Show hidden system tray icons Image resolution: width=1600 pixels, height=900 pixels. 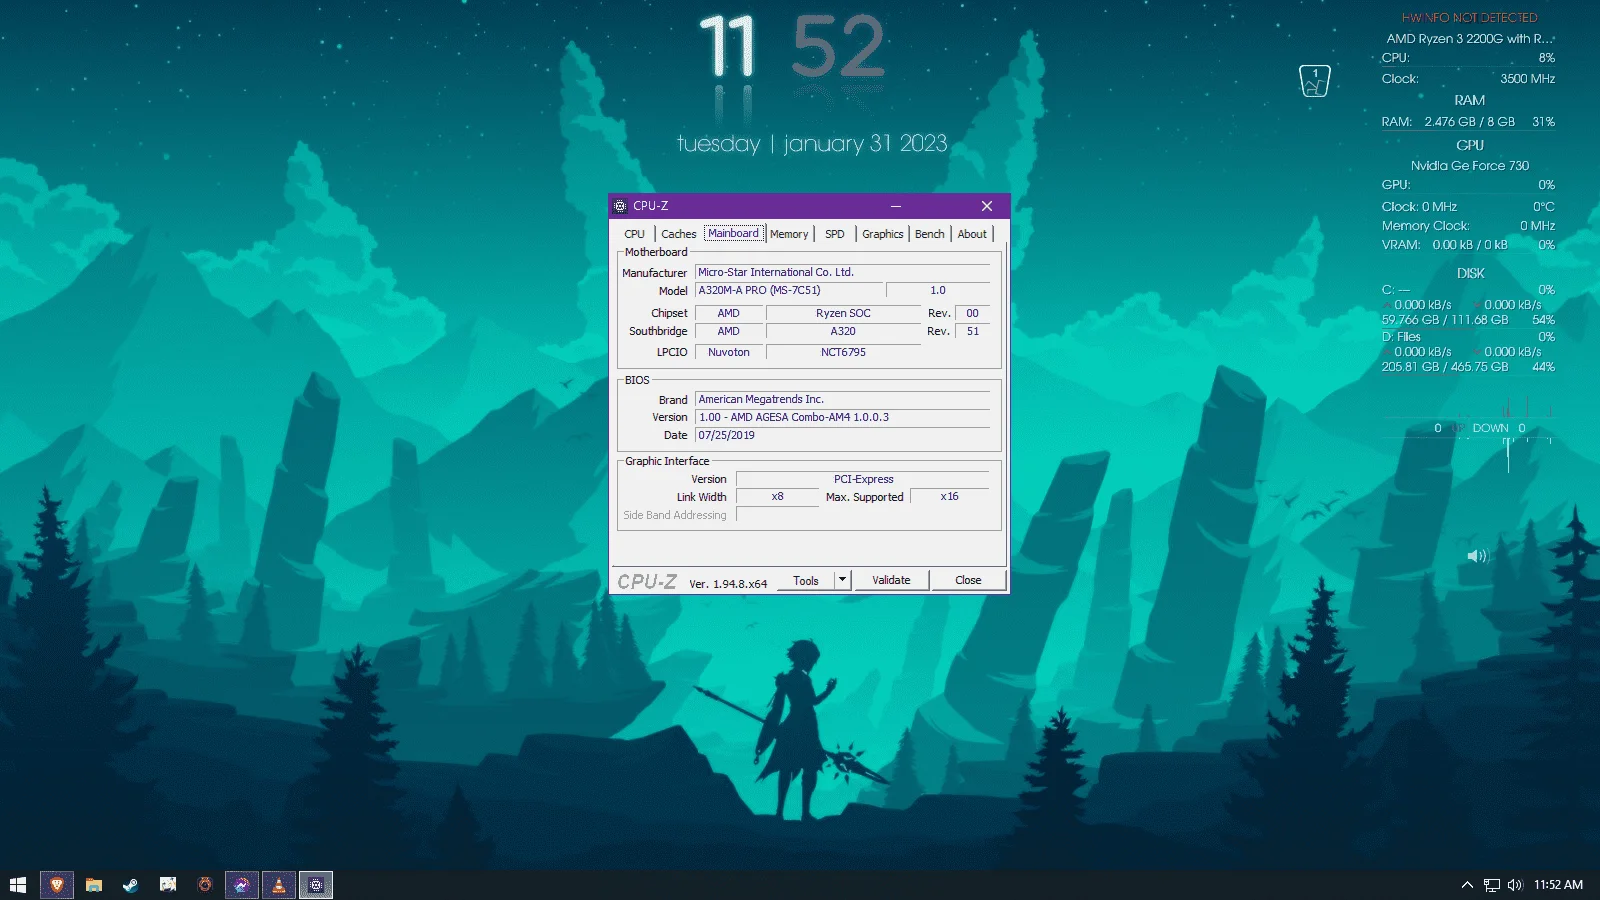click(1467, 885)
